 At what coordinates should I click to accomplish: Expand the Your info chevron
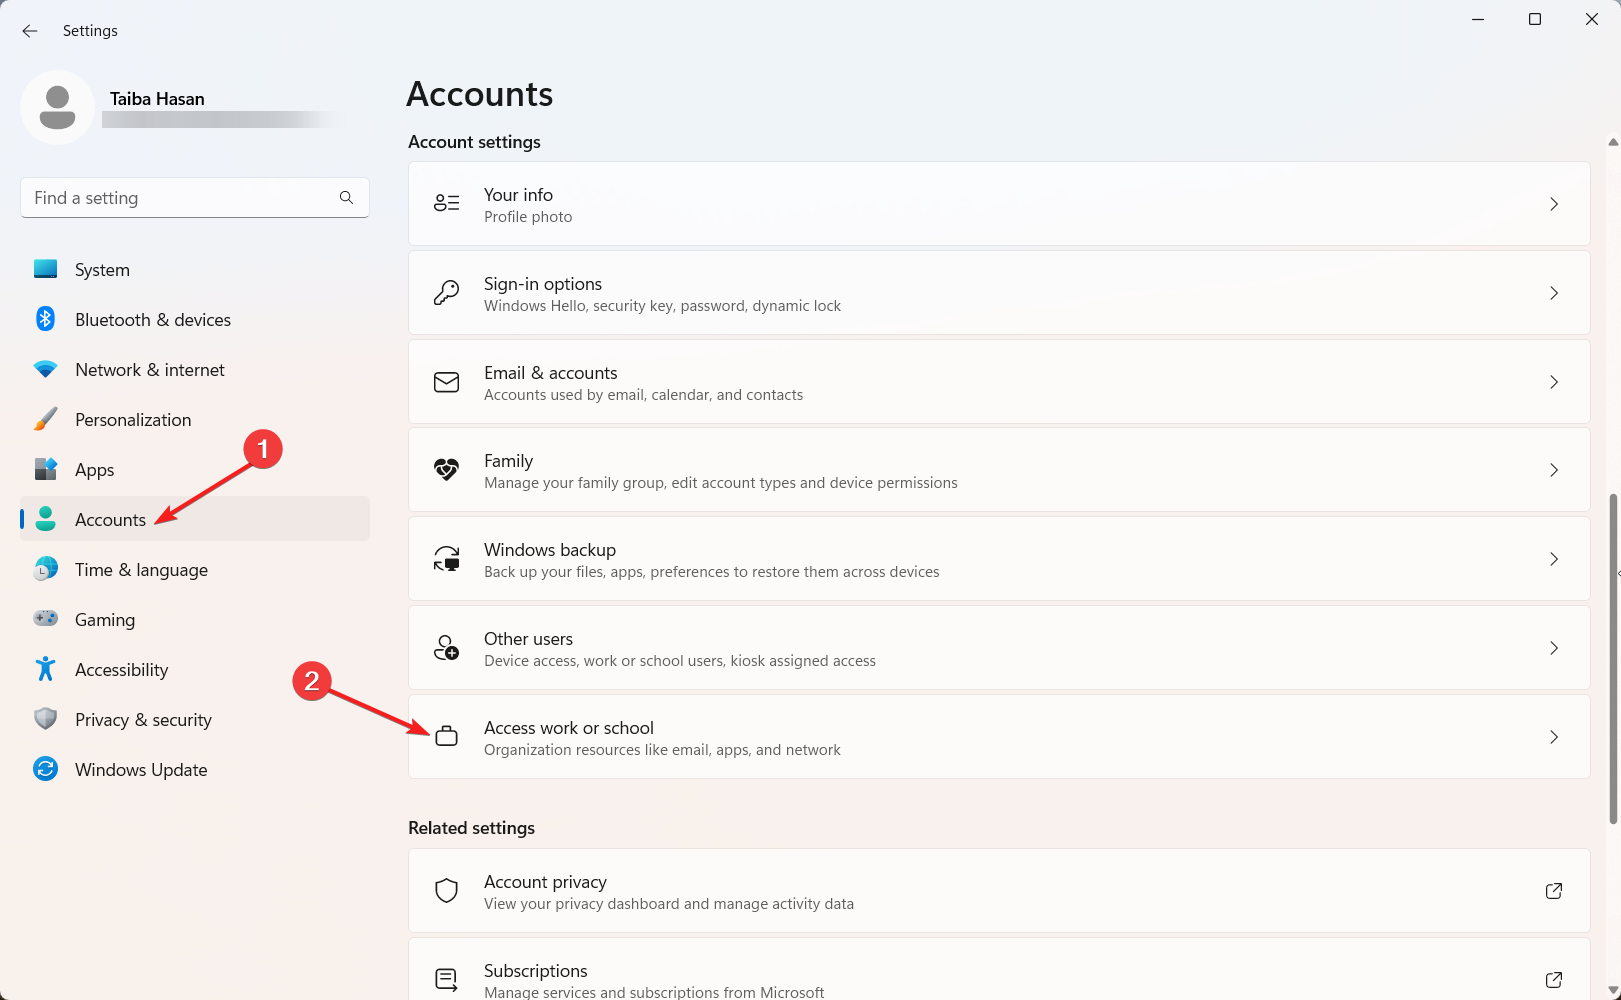pos(1553,204)
